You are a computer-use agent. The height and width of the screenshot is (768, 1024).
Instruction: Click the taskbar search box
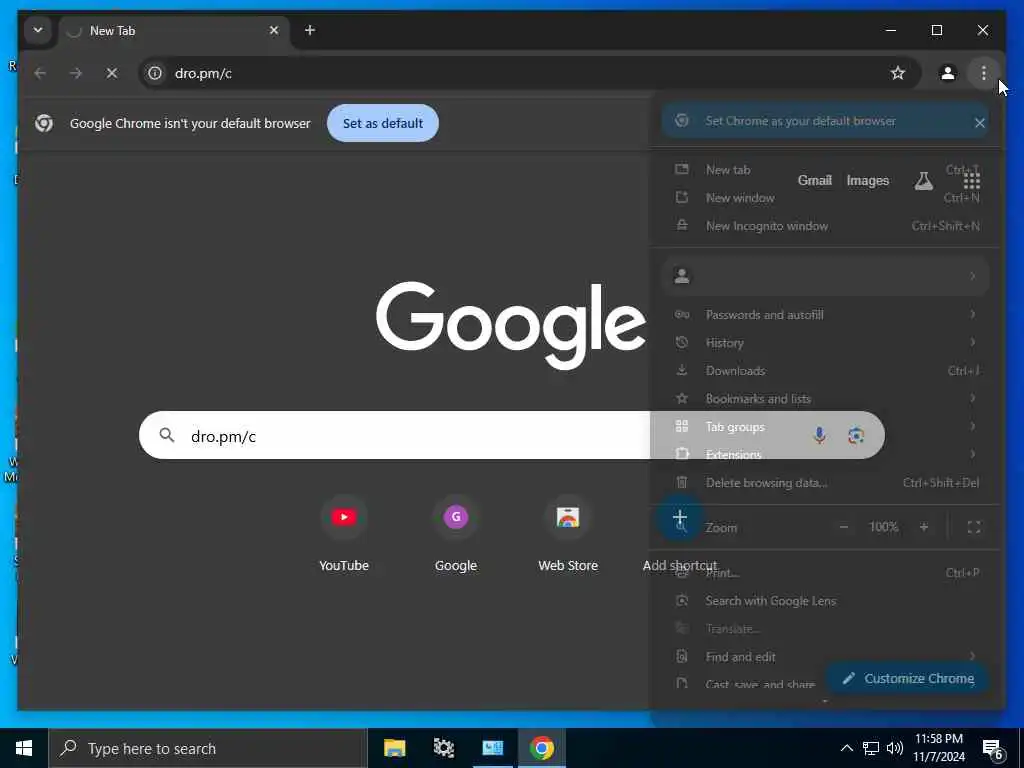[x=208, y=748]
